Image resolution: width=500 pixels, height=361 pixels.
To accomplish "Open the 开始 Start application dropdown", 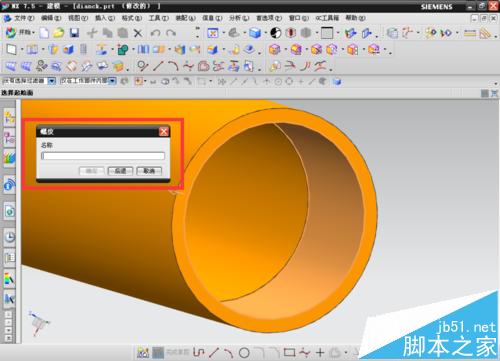I will [20, 32].
